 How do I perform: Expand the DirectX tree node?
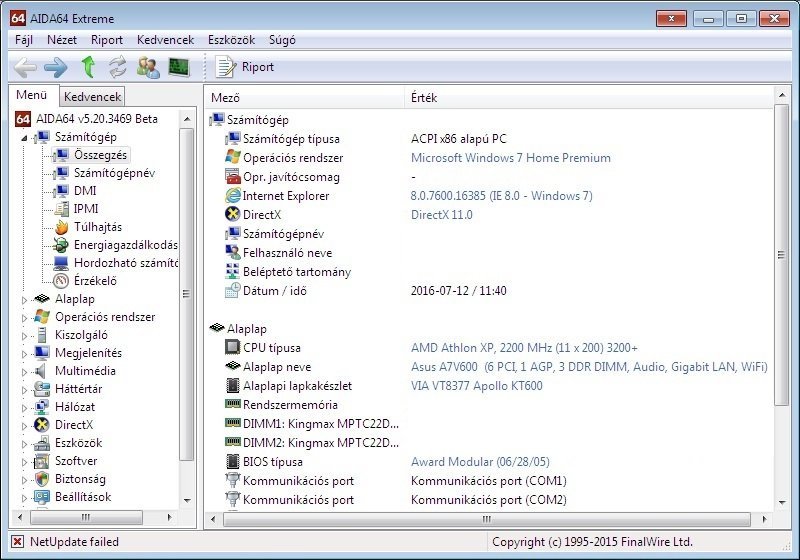click(x=24, y=426)
